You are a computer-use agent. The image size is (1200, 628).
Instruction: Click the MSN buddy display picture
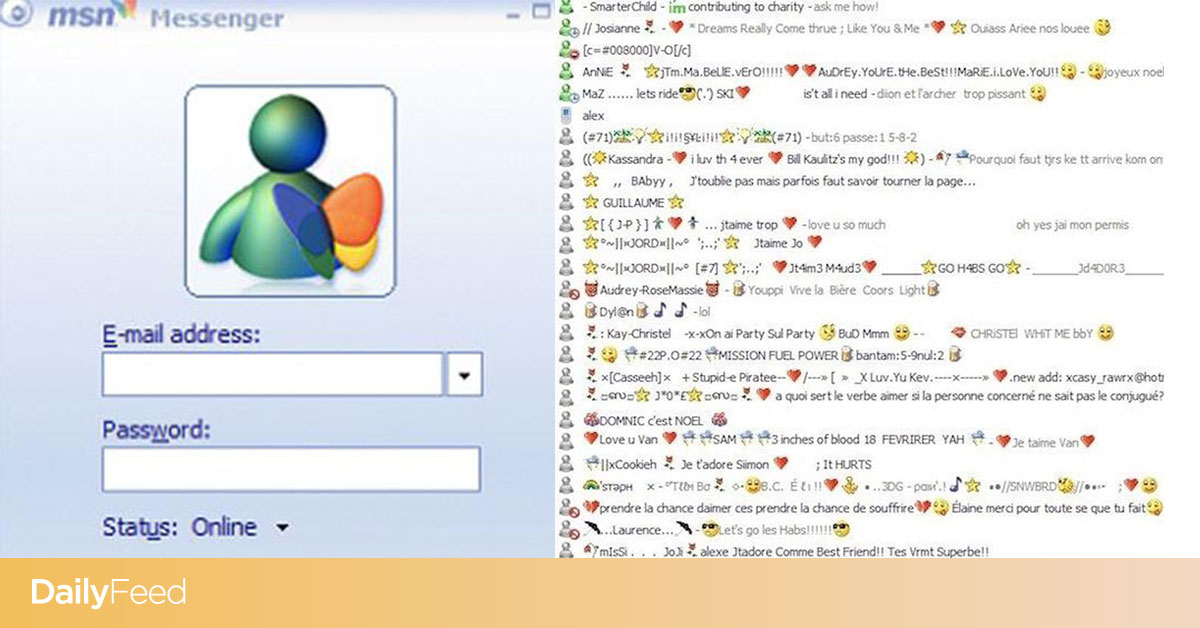tap(290, 191)
